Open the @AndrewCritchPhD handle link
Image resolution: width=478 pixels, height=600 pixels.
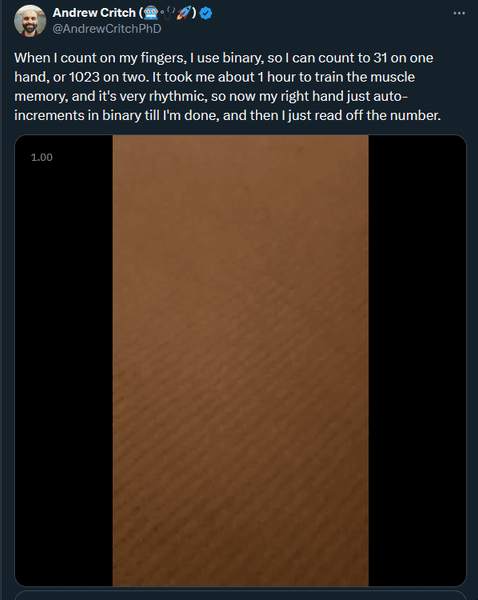point(107,29)
